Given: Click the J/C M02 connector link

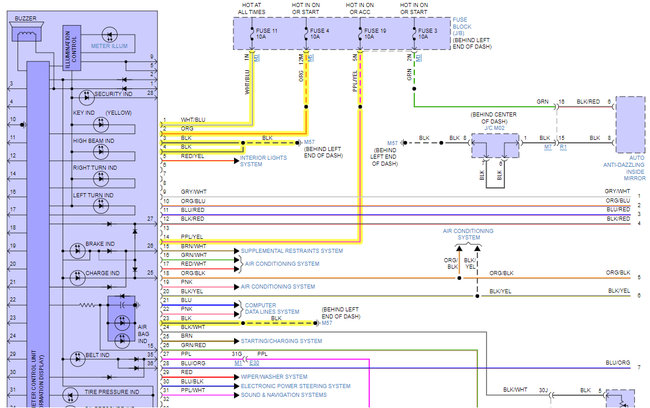Looking at the screenshot, I should coord(495,128).
